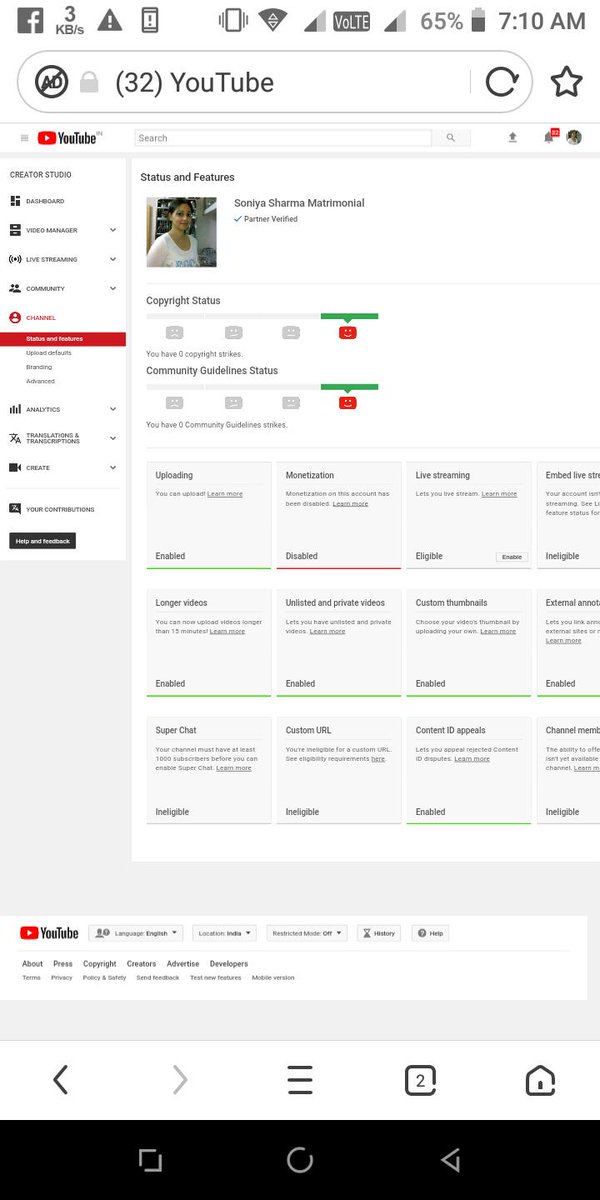Open the eligibility requirements here link
The width and height of the screenshot is (600, 1200).
click(x=378, y=759)
